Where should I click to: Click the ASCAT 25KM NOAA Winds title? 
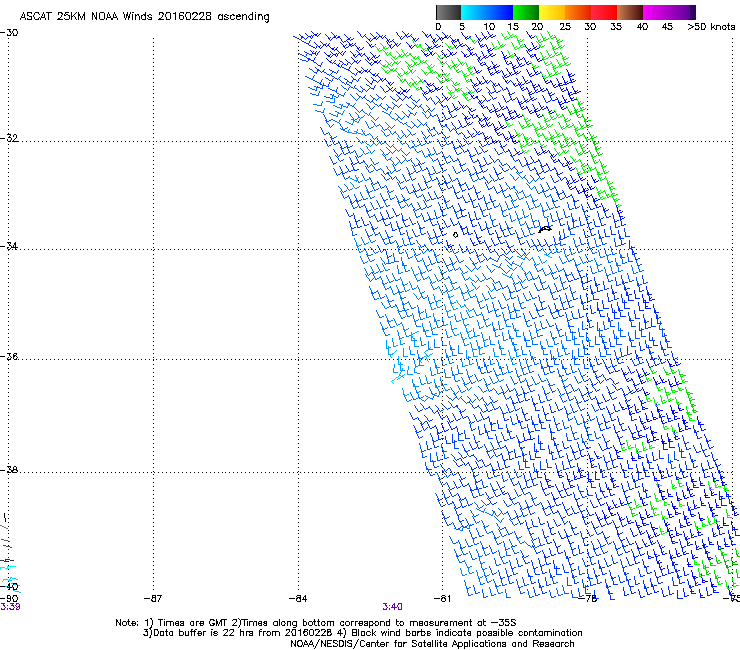tap(144, 17)
